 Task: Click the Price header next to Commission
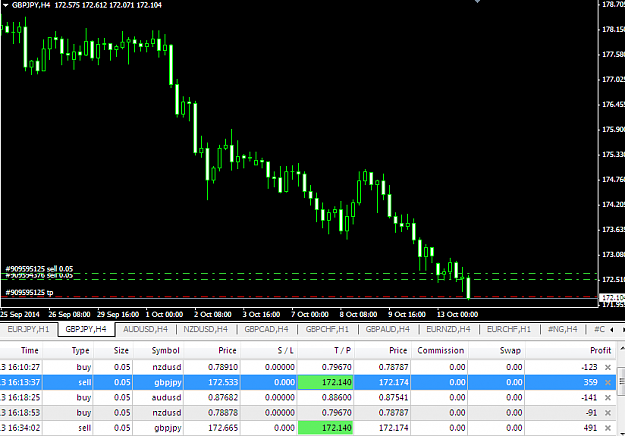click(382, 350)
